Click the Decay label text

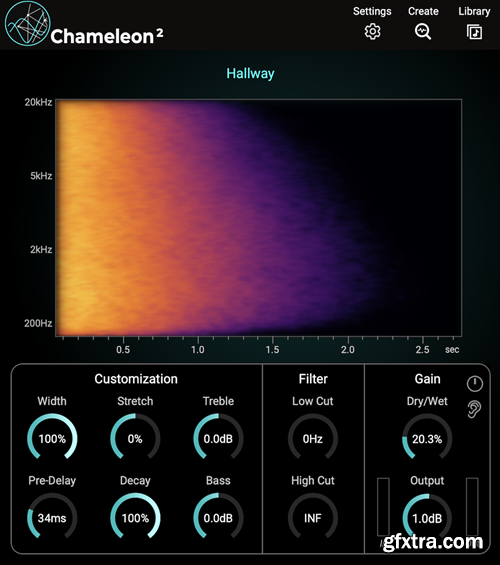135,481
